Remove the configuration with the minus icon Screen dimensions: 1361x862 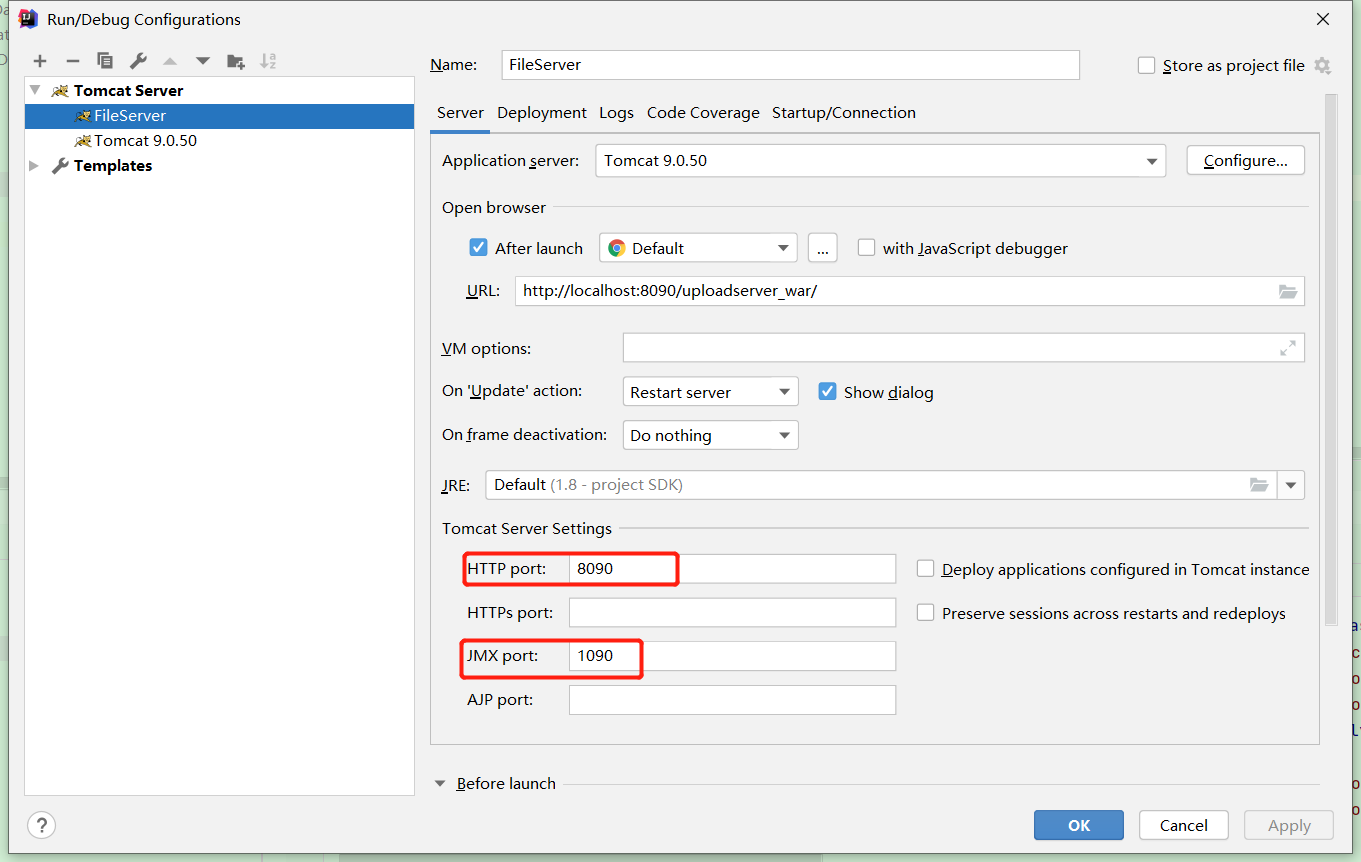click(72, 61)
